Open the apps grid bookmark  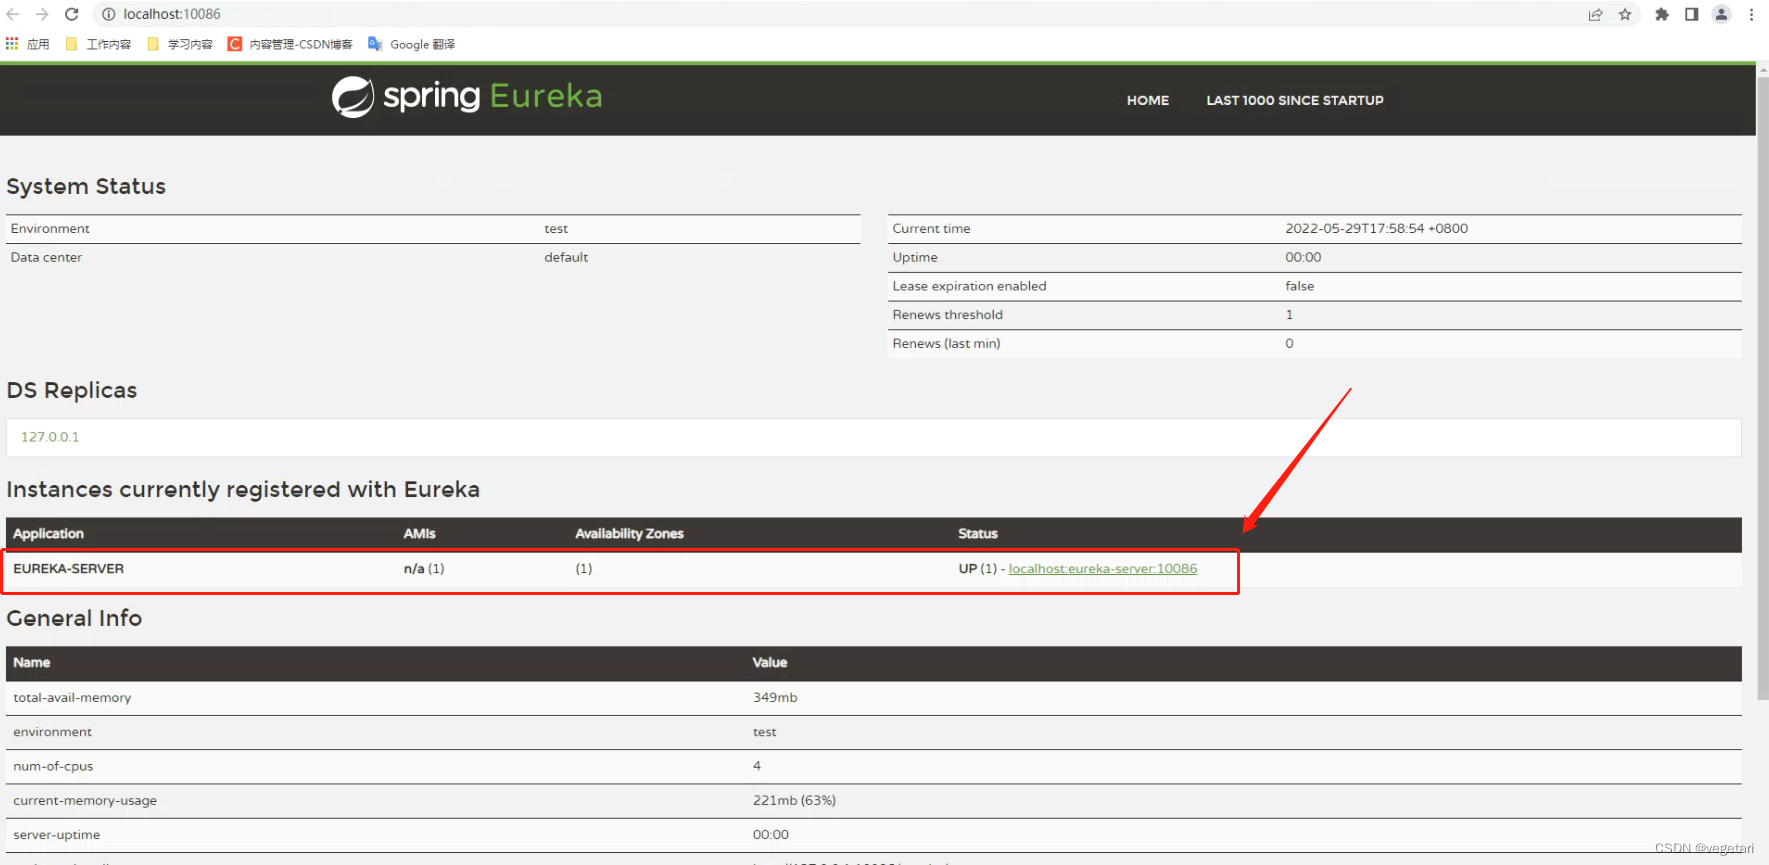click(28, 44)
